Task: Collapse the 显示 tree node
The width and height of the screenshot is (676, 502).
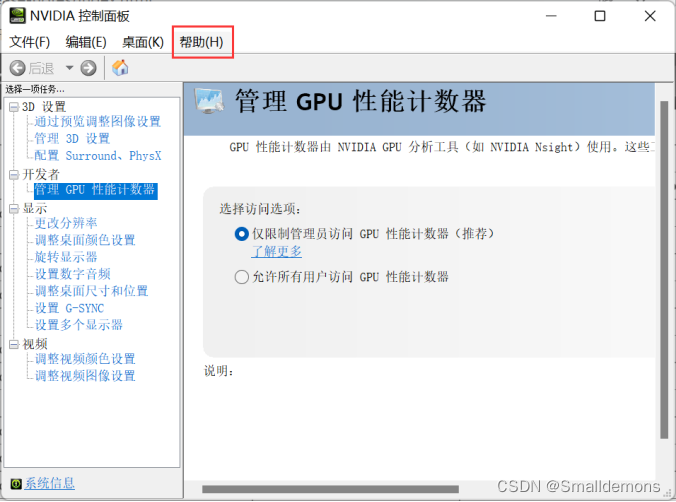Action: 14,209
